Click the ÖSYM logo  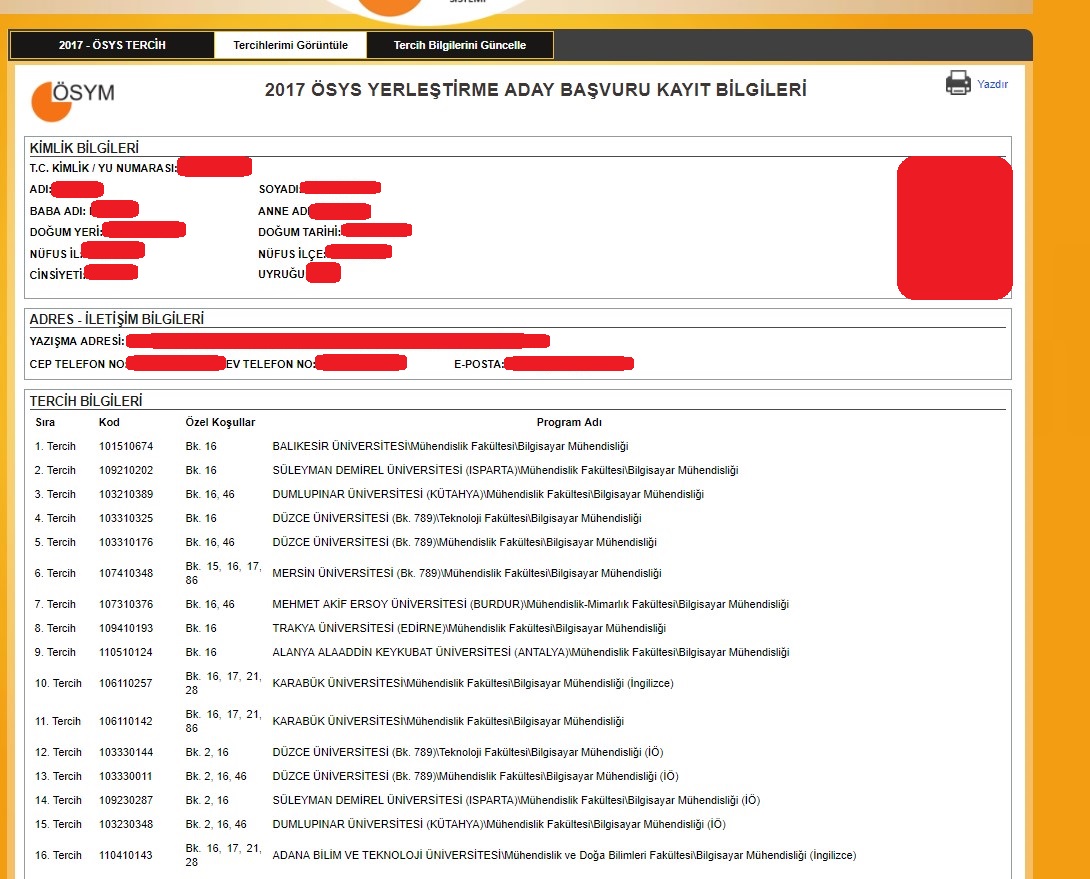pyautogui.click(x=73, y=99)
